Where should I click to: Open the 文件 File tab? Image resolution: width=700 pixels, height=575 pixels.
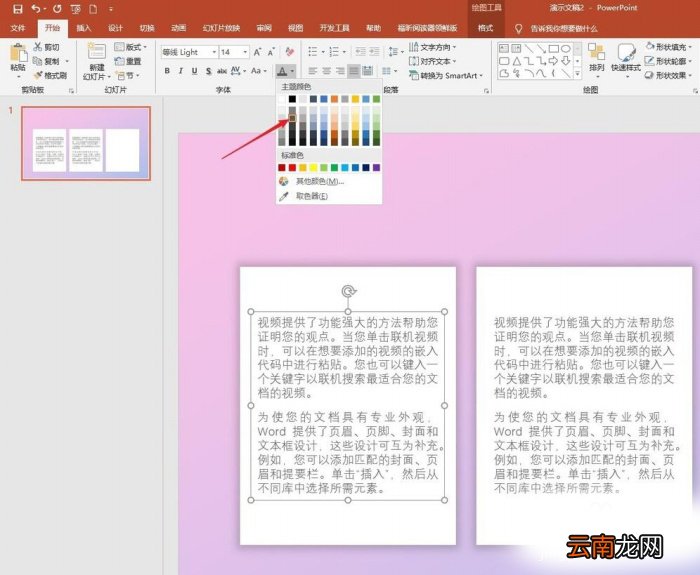18,28
